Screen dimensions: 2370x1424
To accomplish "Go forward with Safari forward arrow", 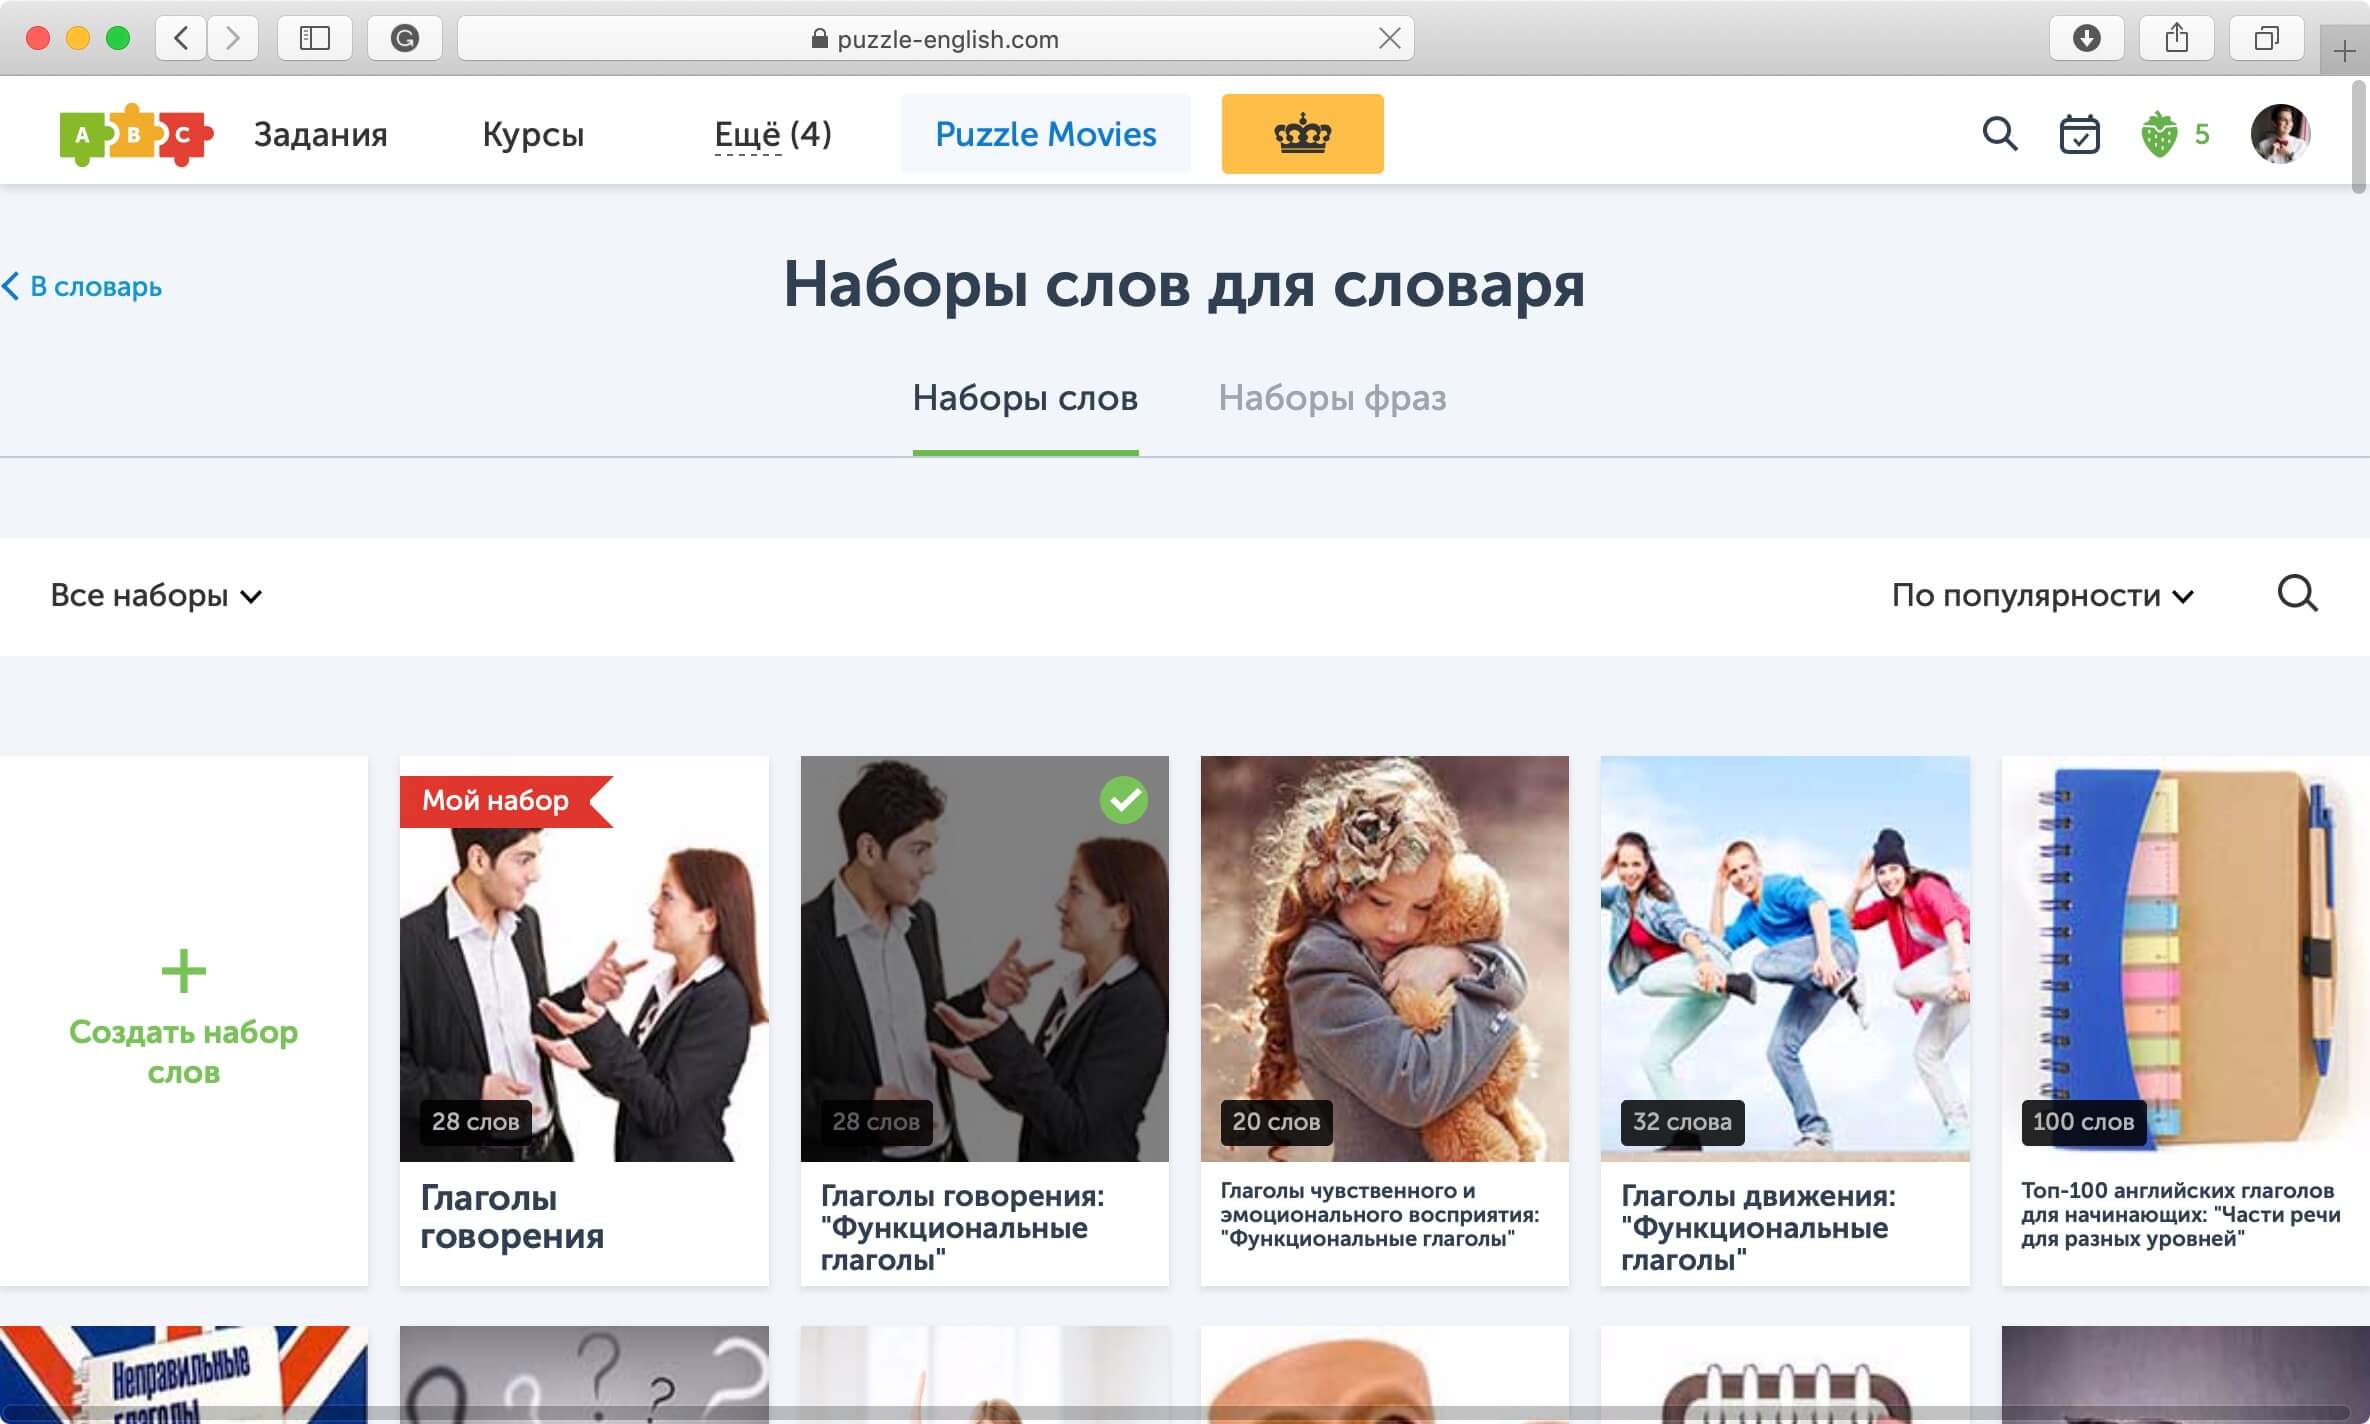I will click(233, 39).
